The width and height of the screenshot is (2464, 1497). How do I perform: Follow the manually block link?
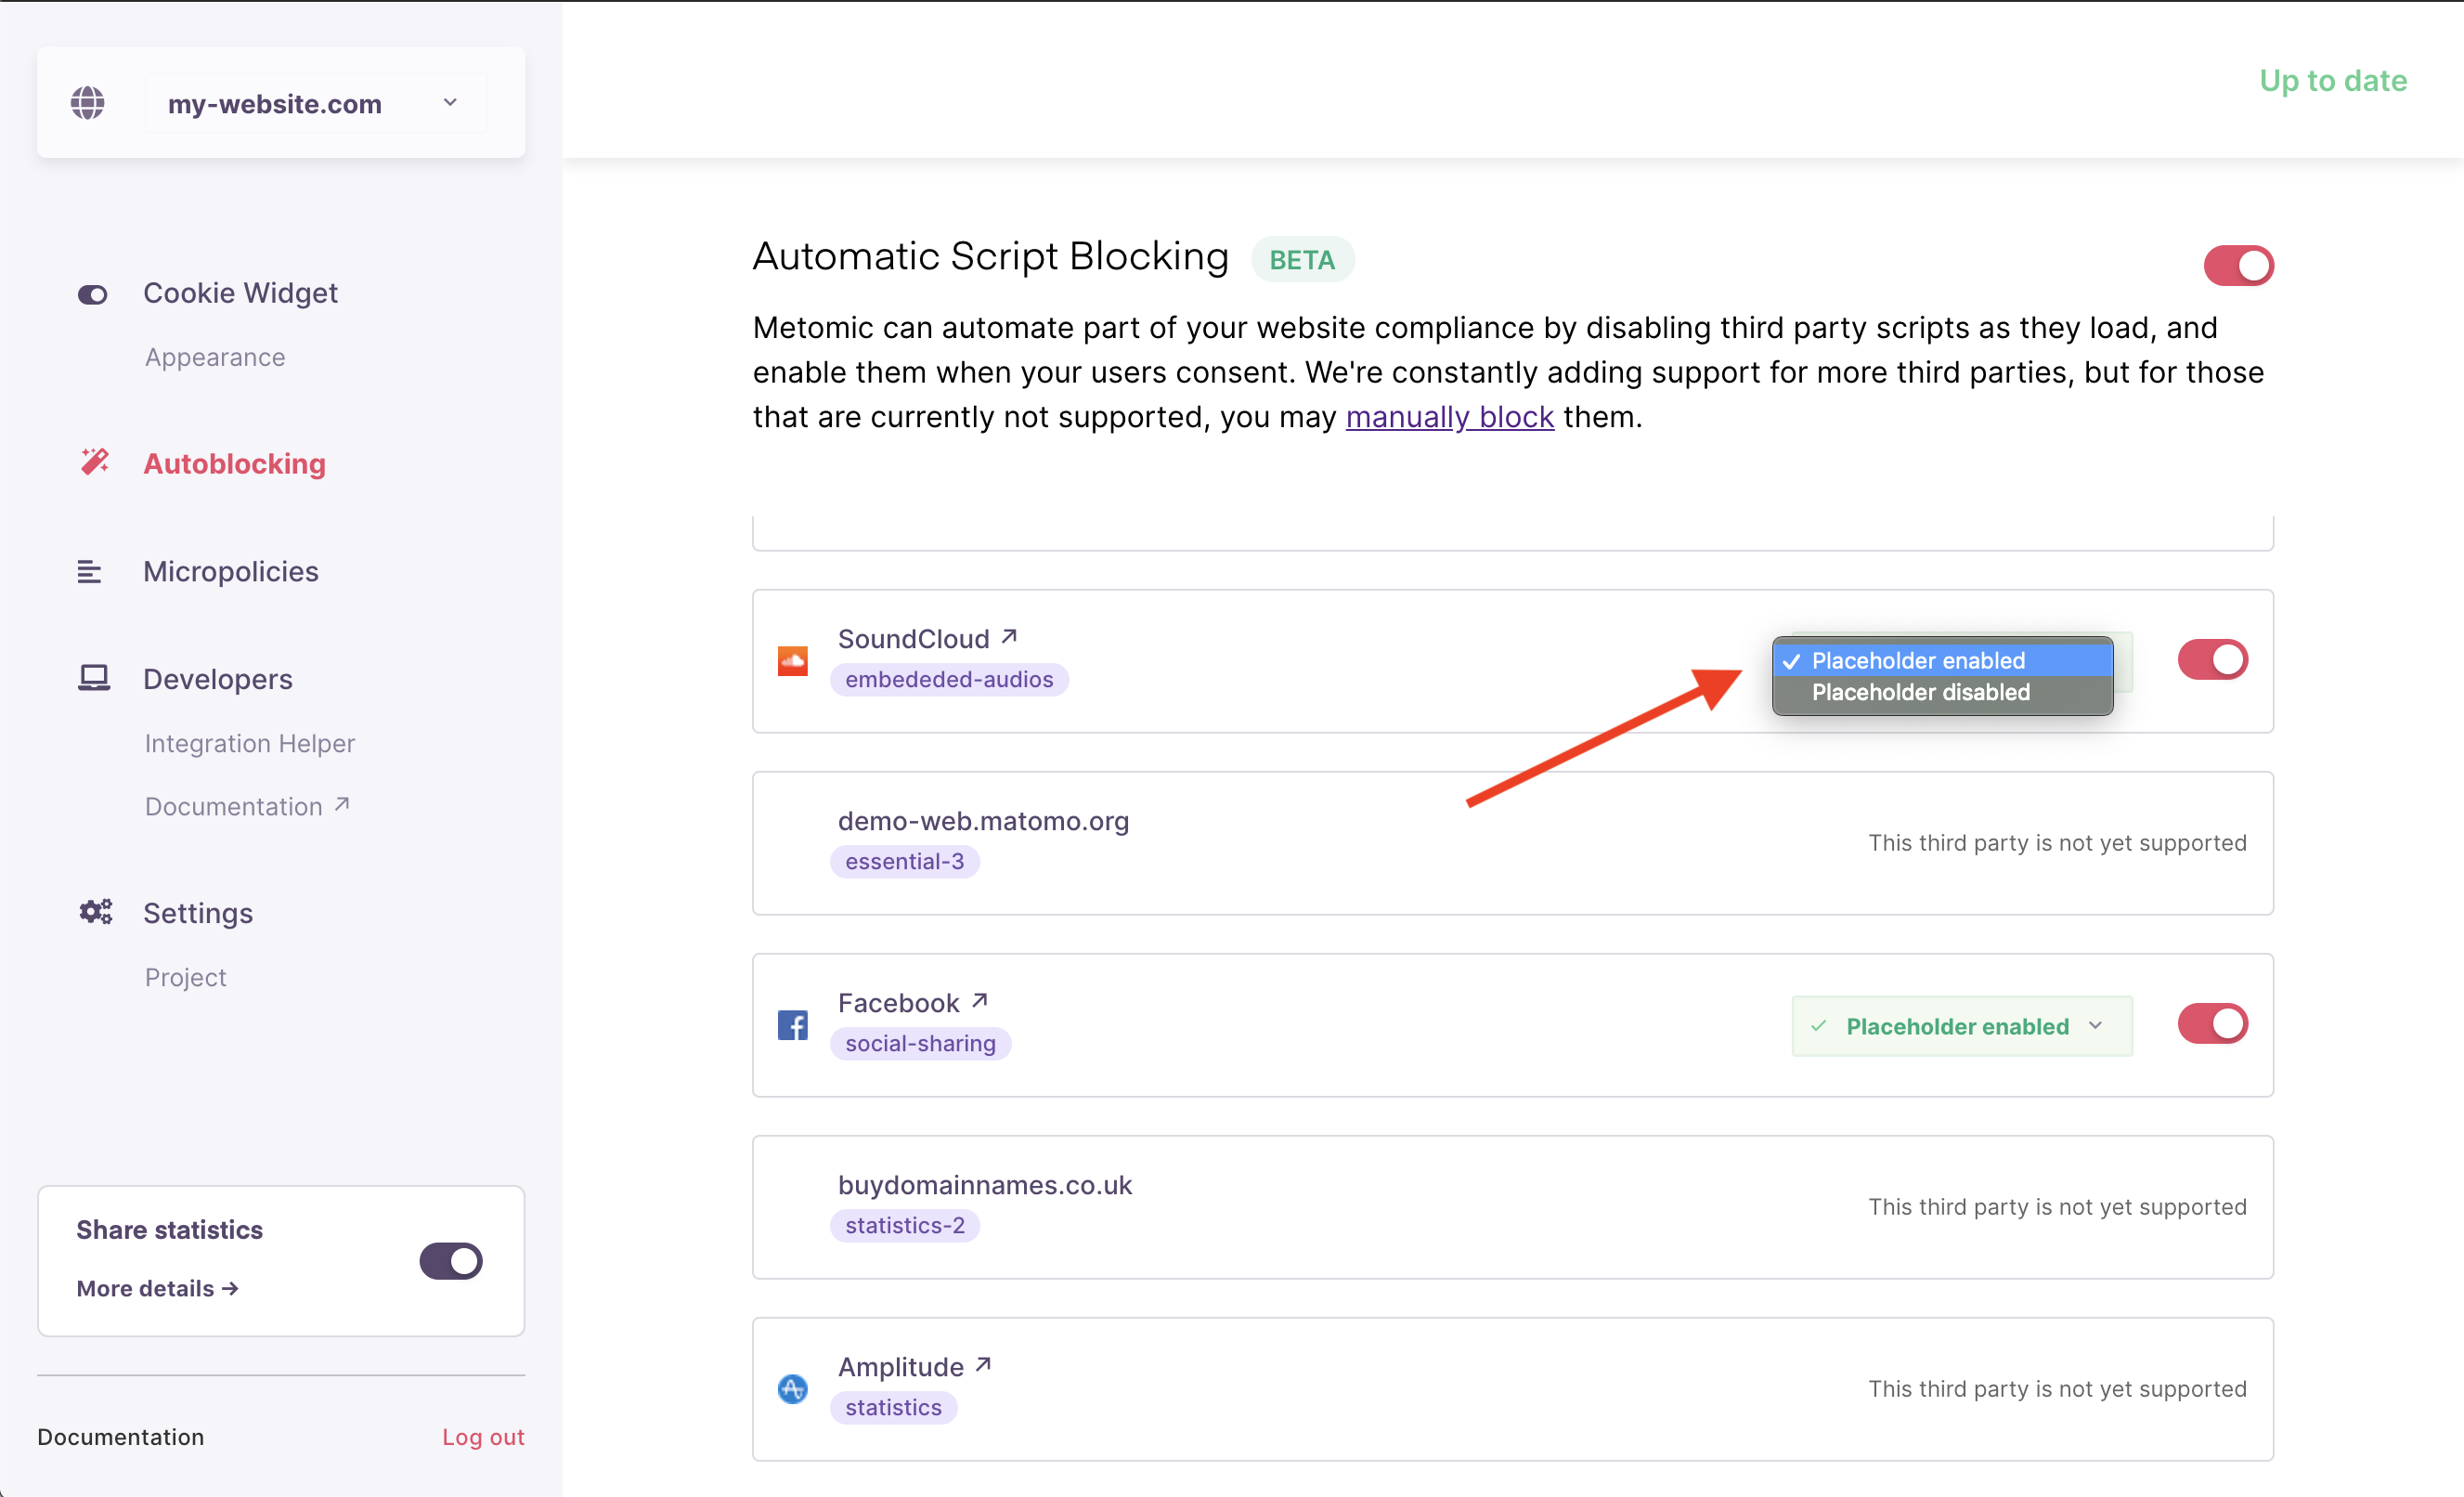point(1449,417)
